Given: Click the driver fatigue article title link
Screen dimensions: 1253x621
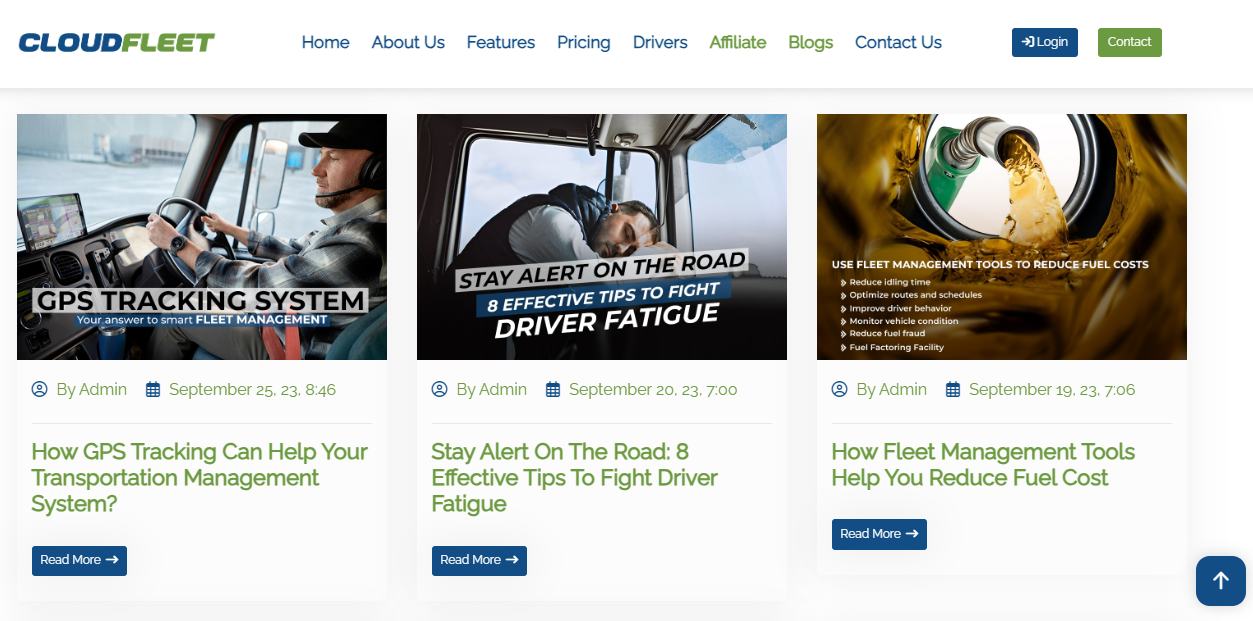Looking at the screenshot, I should point(573,477).
